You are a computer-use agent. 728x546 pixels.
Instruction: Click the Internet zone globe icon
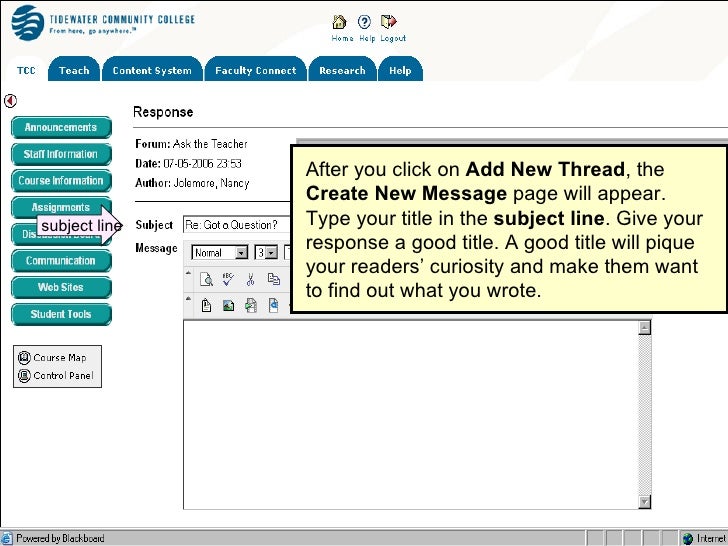coord(688,539)
